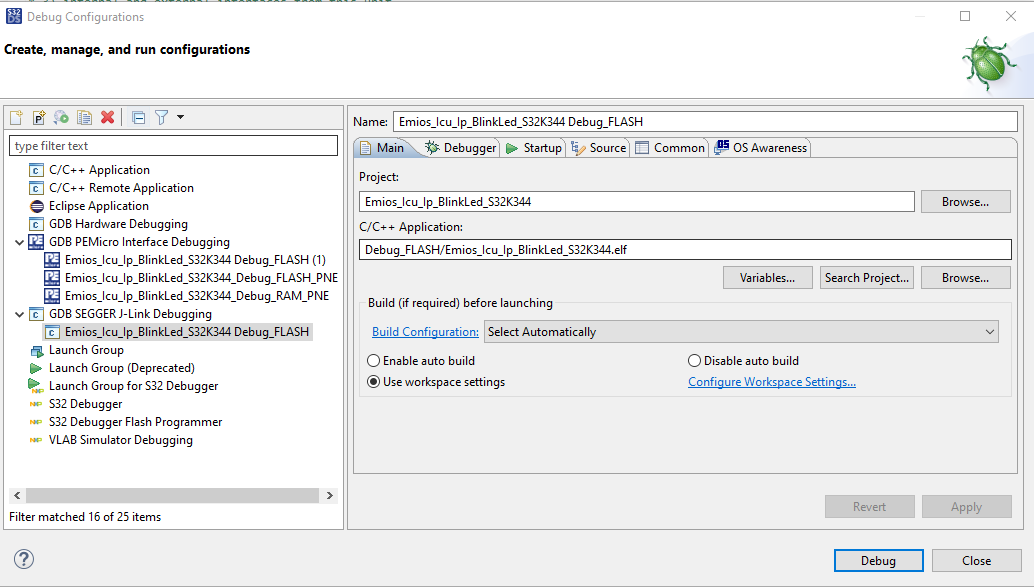Create a new launch configuration prototype

(38, 117)
